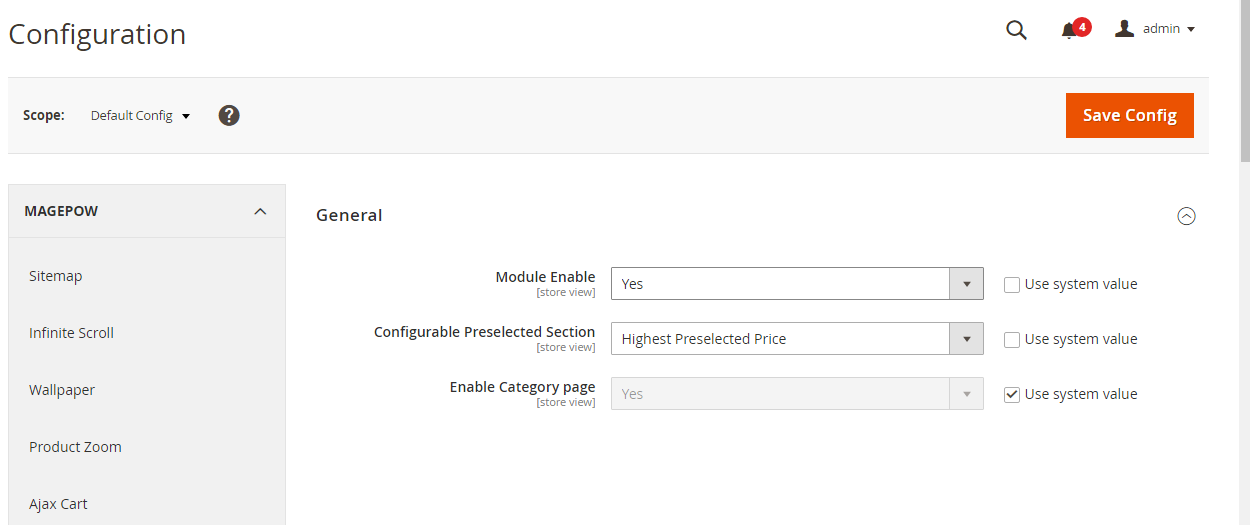This screenshot has width=1250, height=525.
Task: Select Infinite Scroll in the sidebar
Action: [72, 333]
